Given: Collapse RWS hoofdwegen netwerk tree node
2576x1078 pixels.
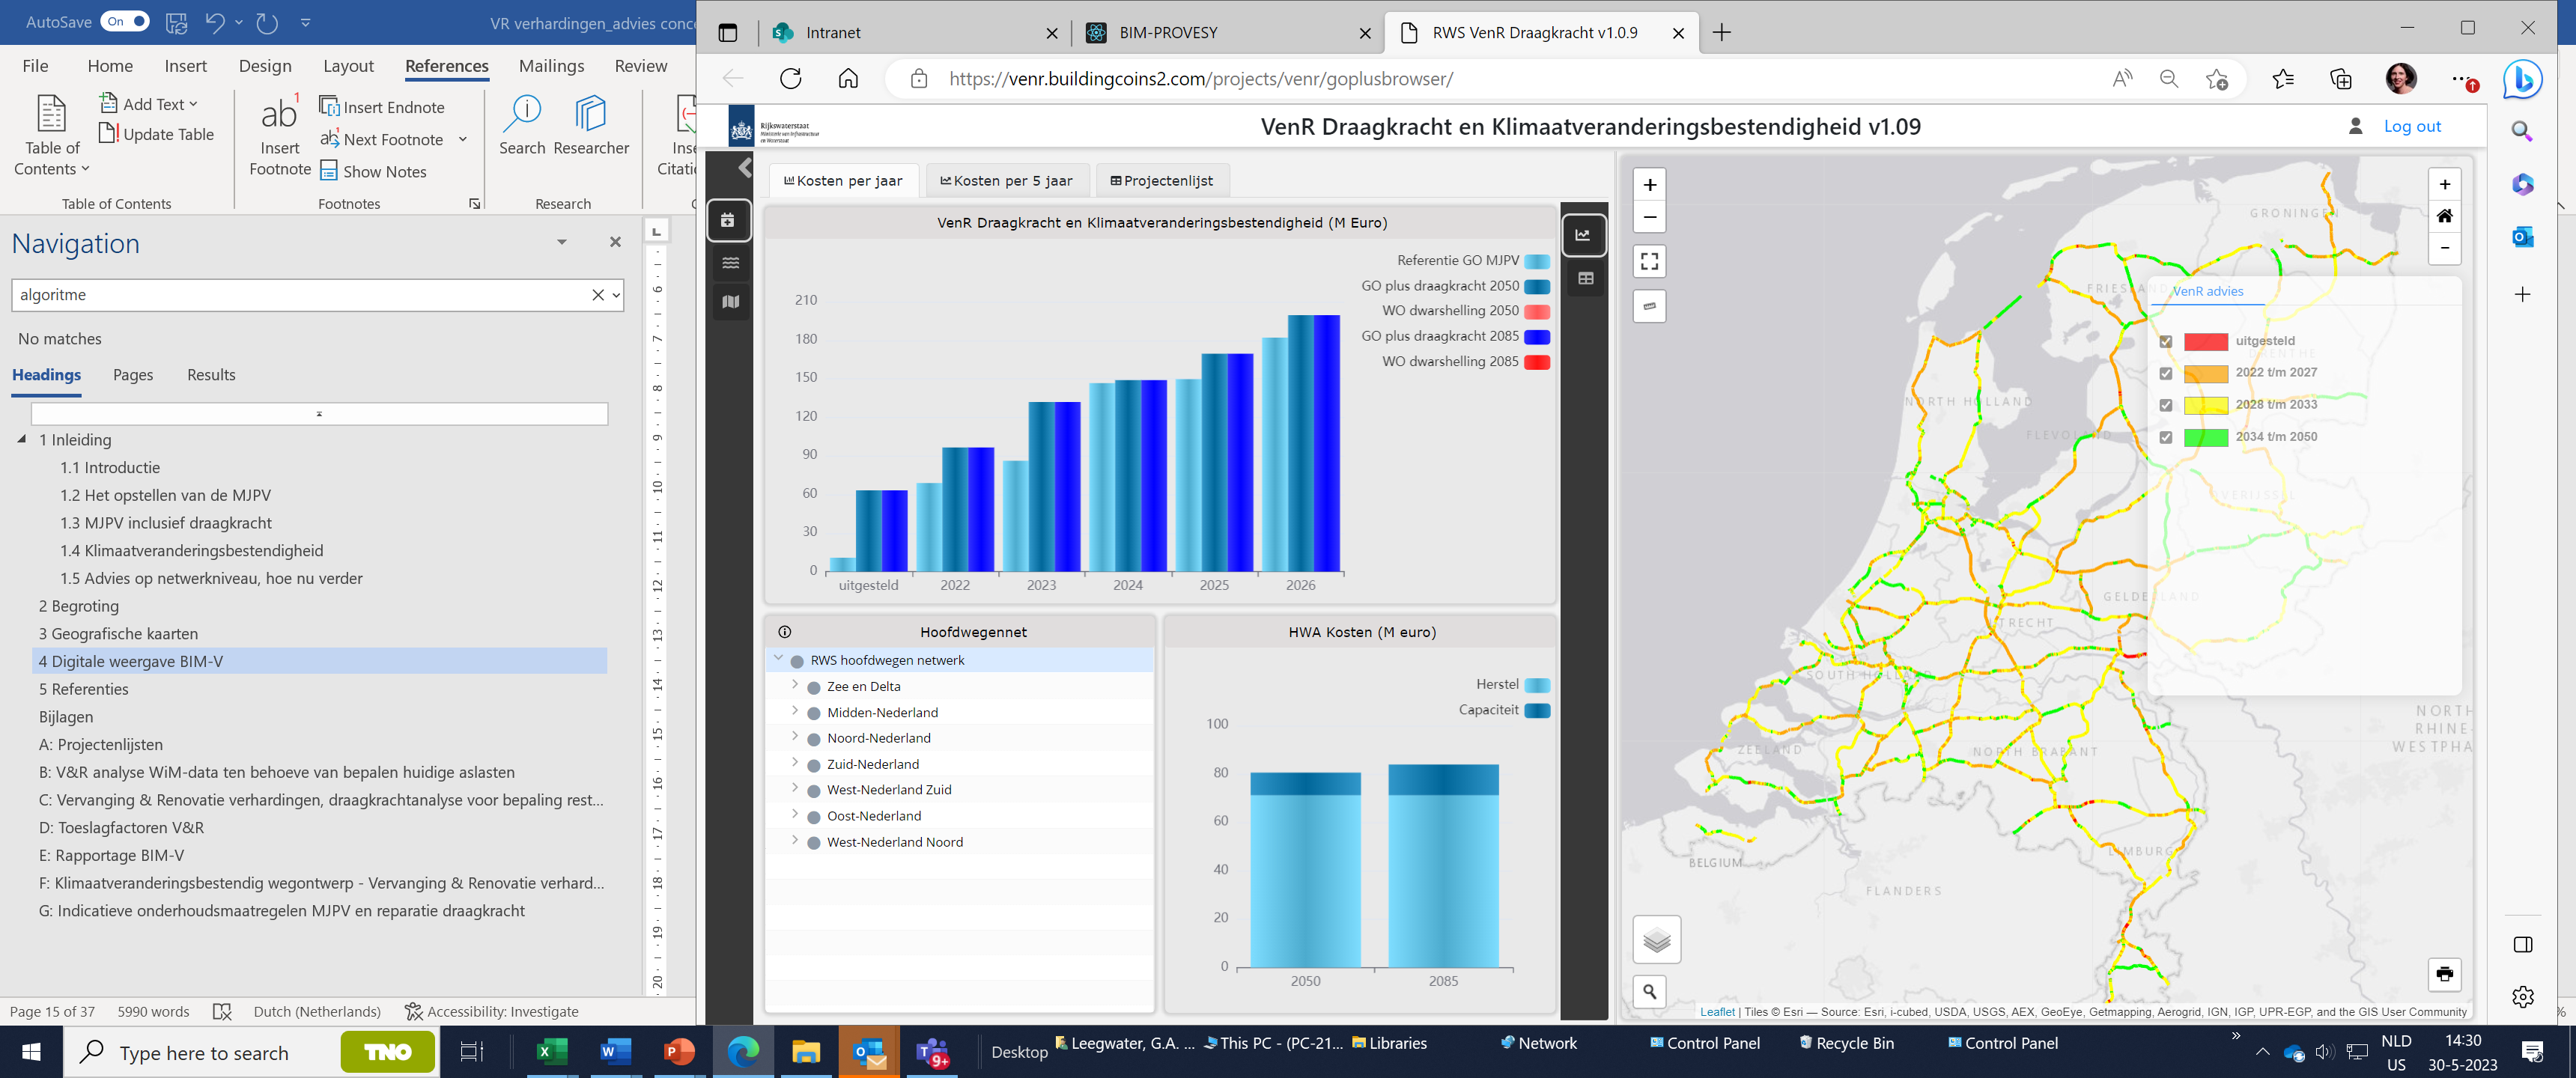Looking at the screenshot, I should [779, 658].
